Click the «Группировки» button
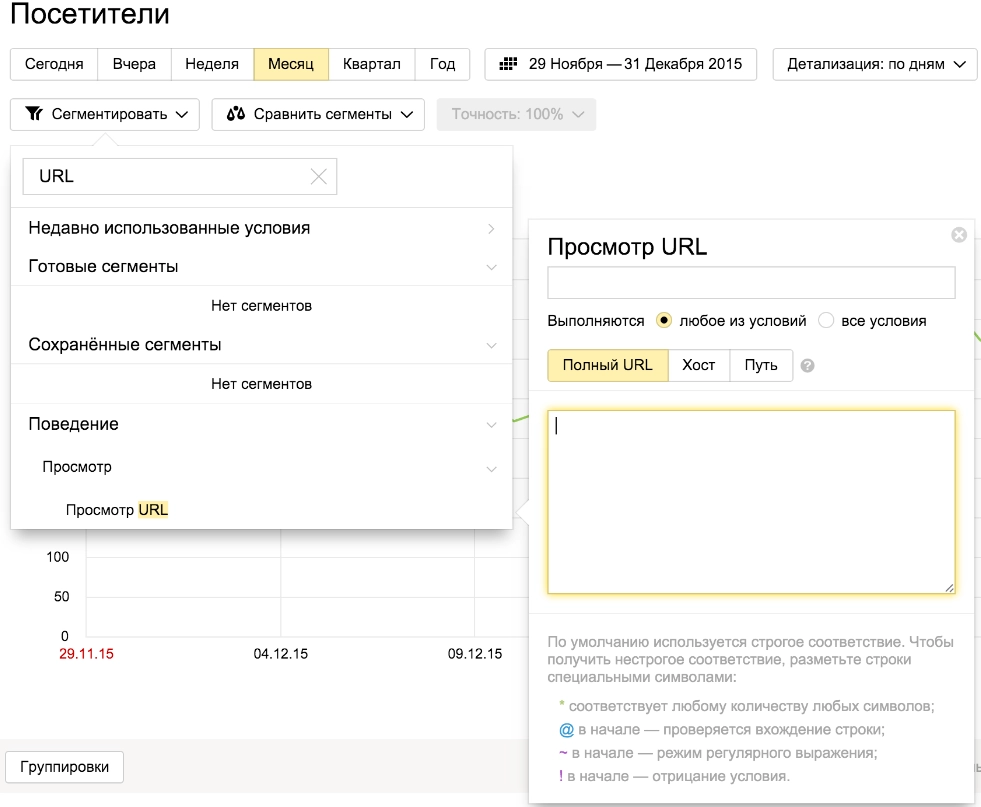981x807 pixels. point(64,767)
